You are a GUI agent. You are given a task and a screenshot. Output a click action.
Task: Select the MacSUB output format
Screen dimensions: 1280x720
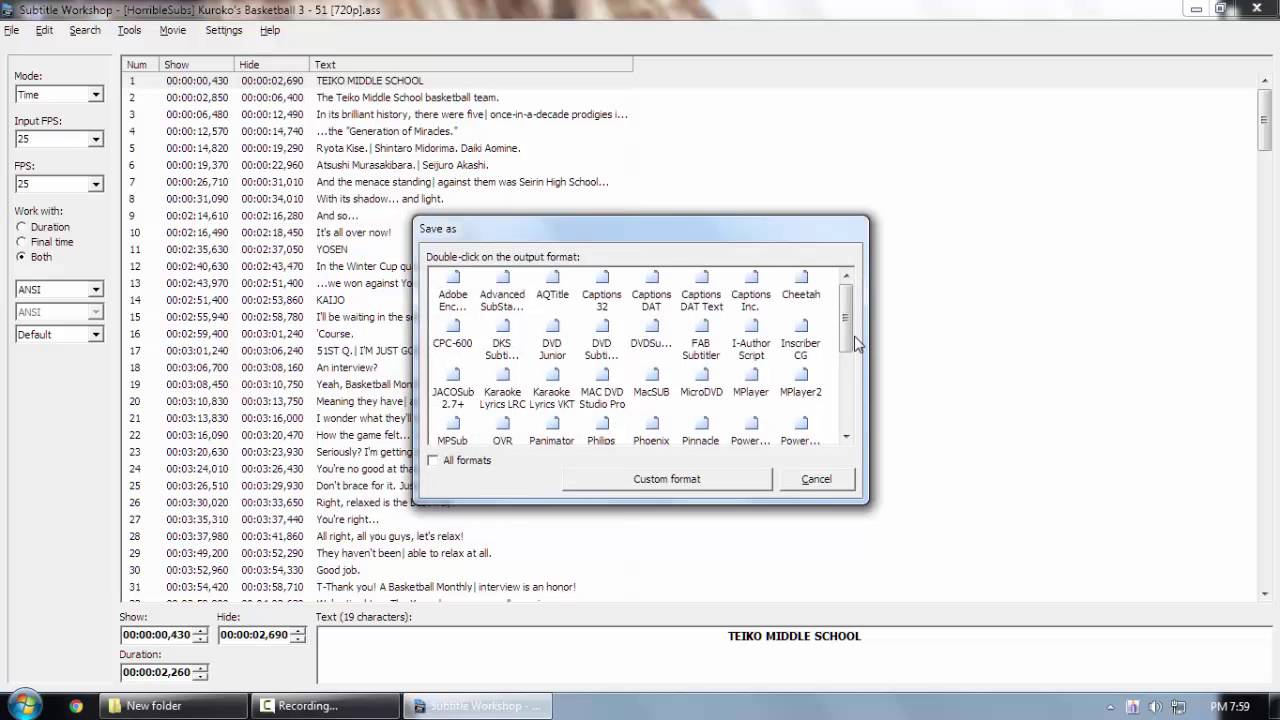(x=651, y=384)
